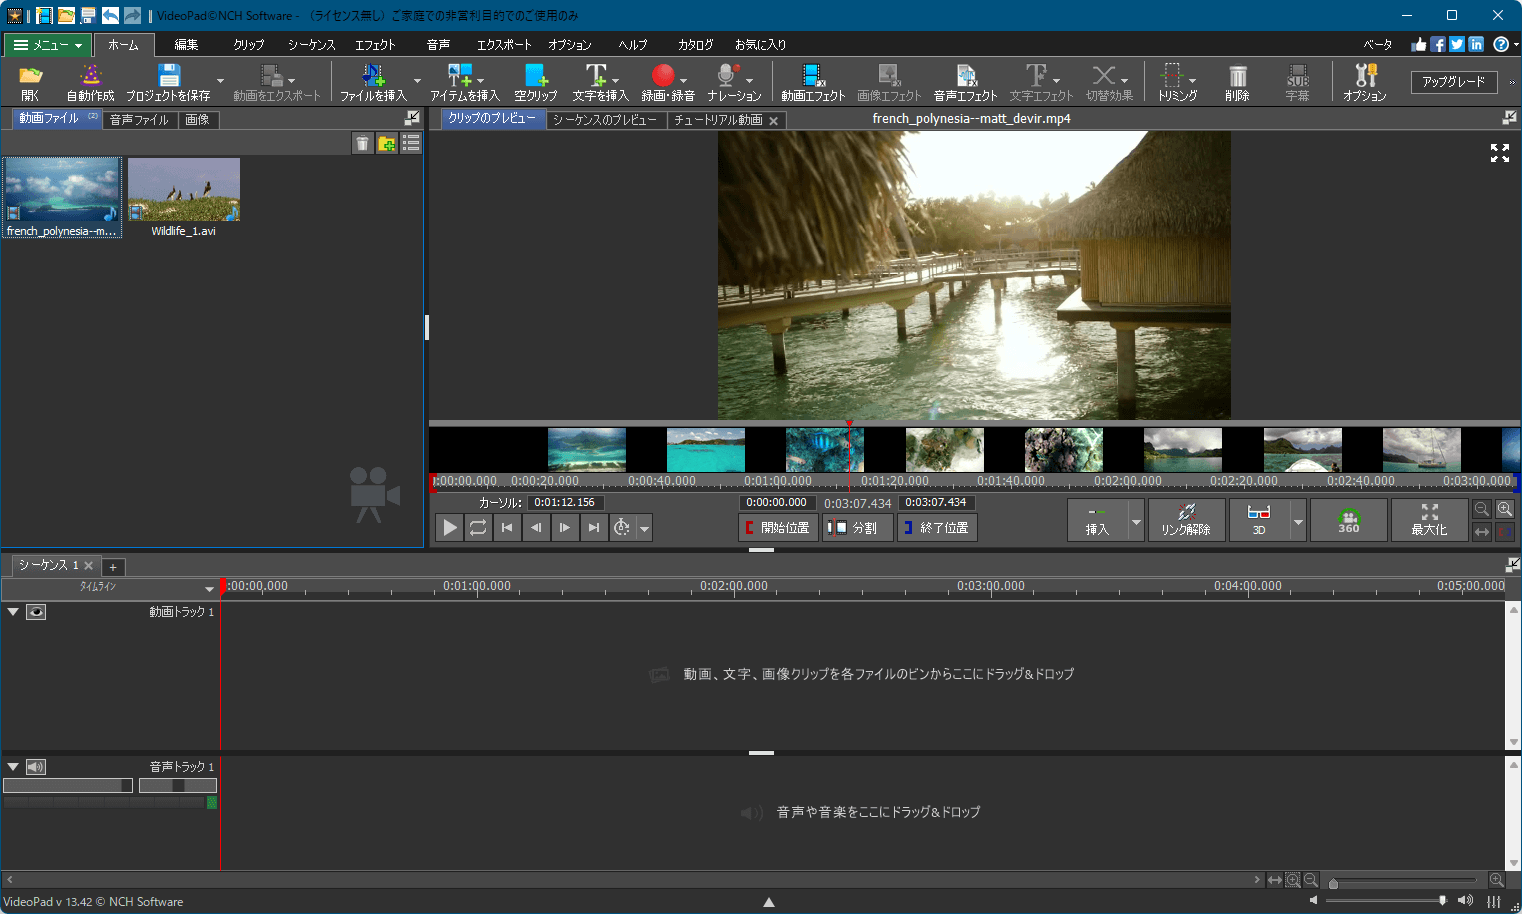Click the アイテムを挿入 insert item icon
Screen dimensions: 1522x914
[x=464, y=82]
